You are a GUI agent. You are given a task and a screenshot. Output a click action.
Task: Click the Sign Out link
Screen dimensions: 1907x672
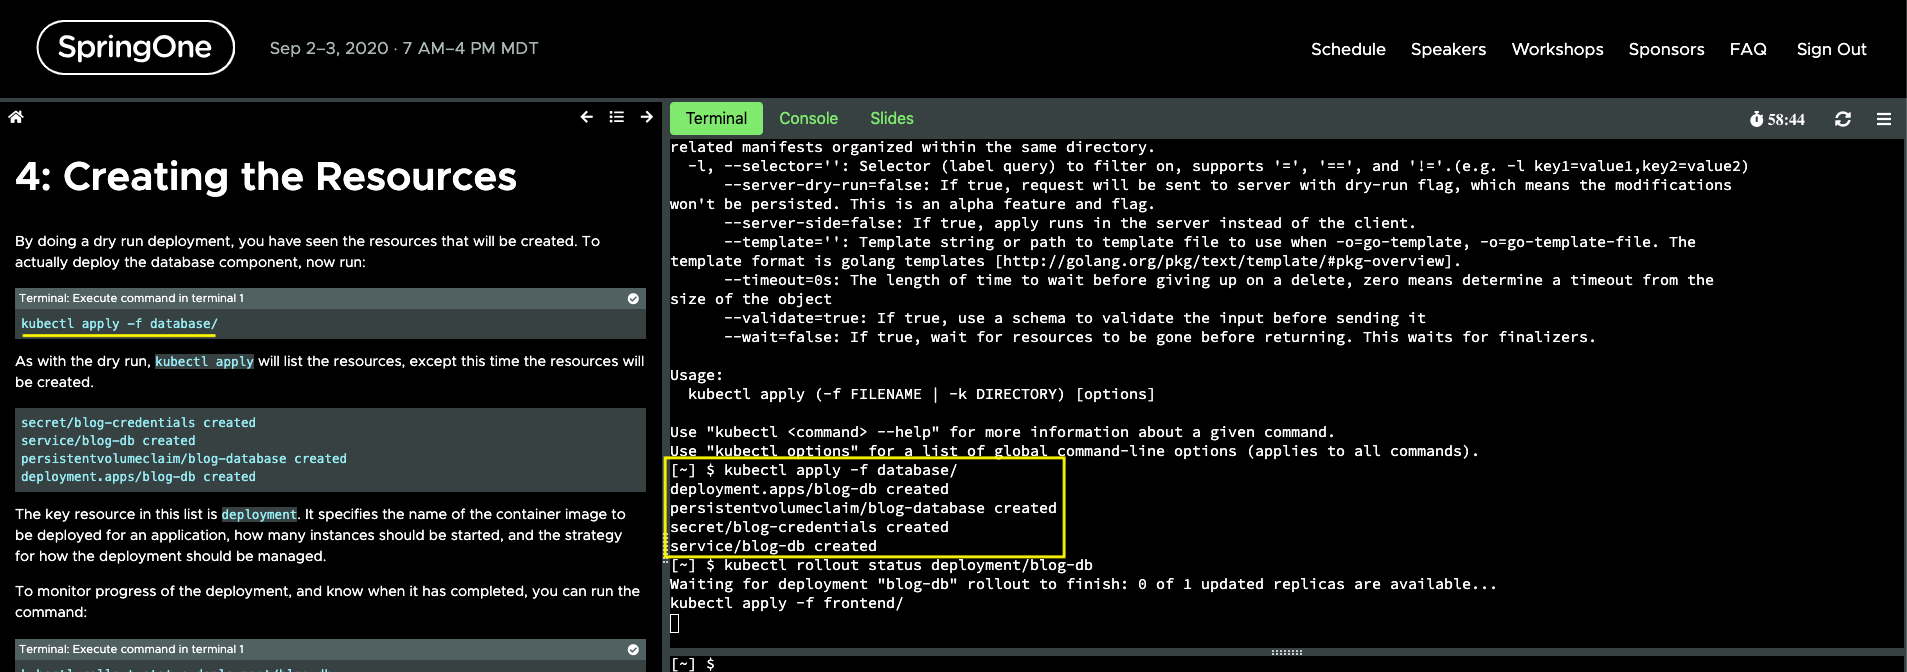coord(1831,49)
